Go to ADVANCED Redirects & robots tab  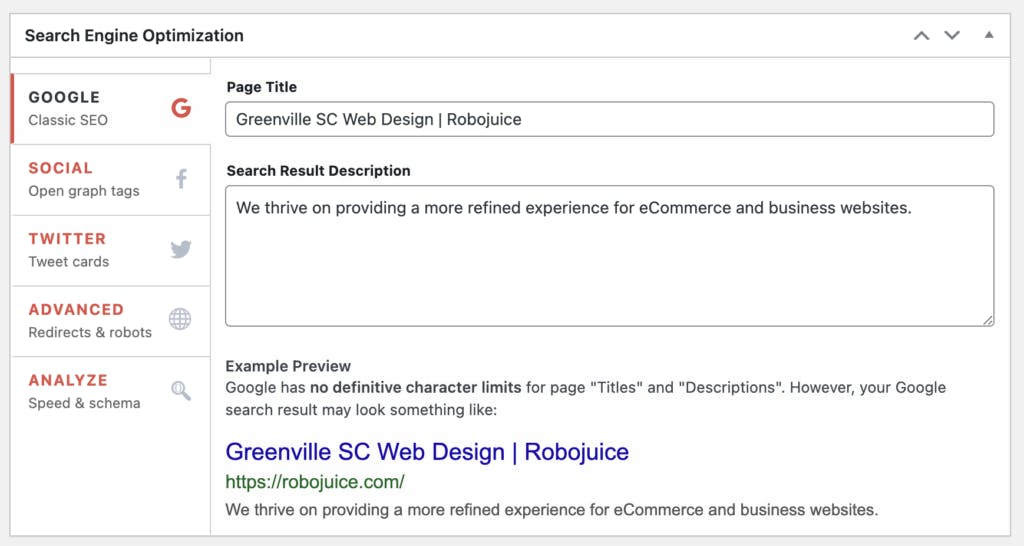point(90,320)
